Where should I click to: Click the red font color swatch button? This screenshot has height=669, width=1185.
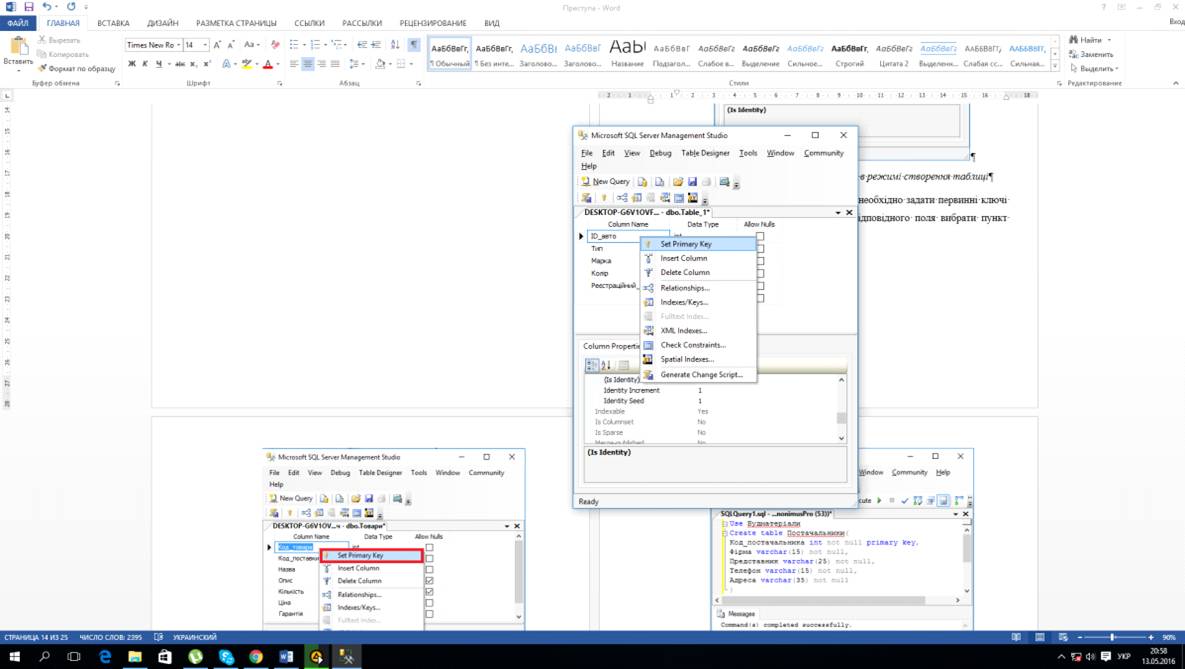[267, 64]
